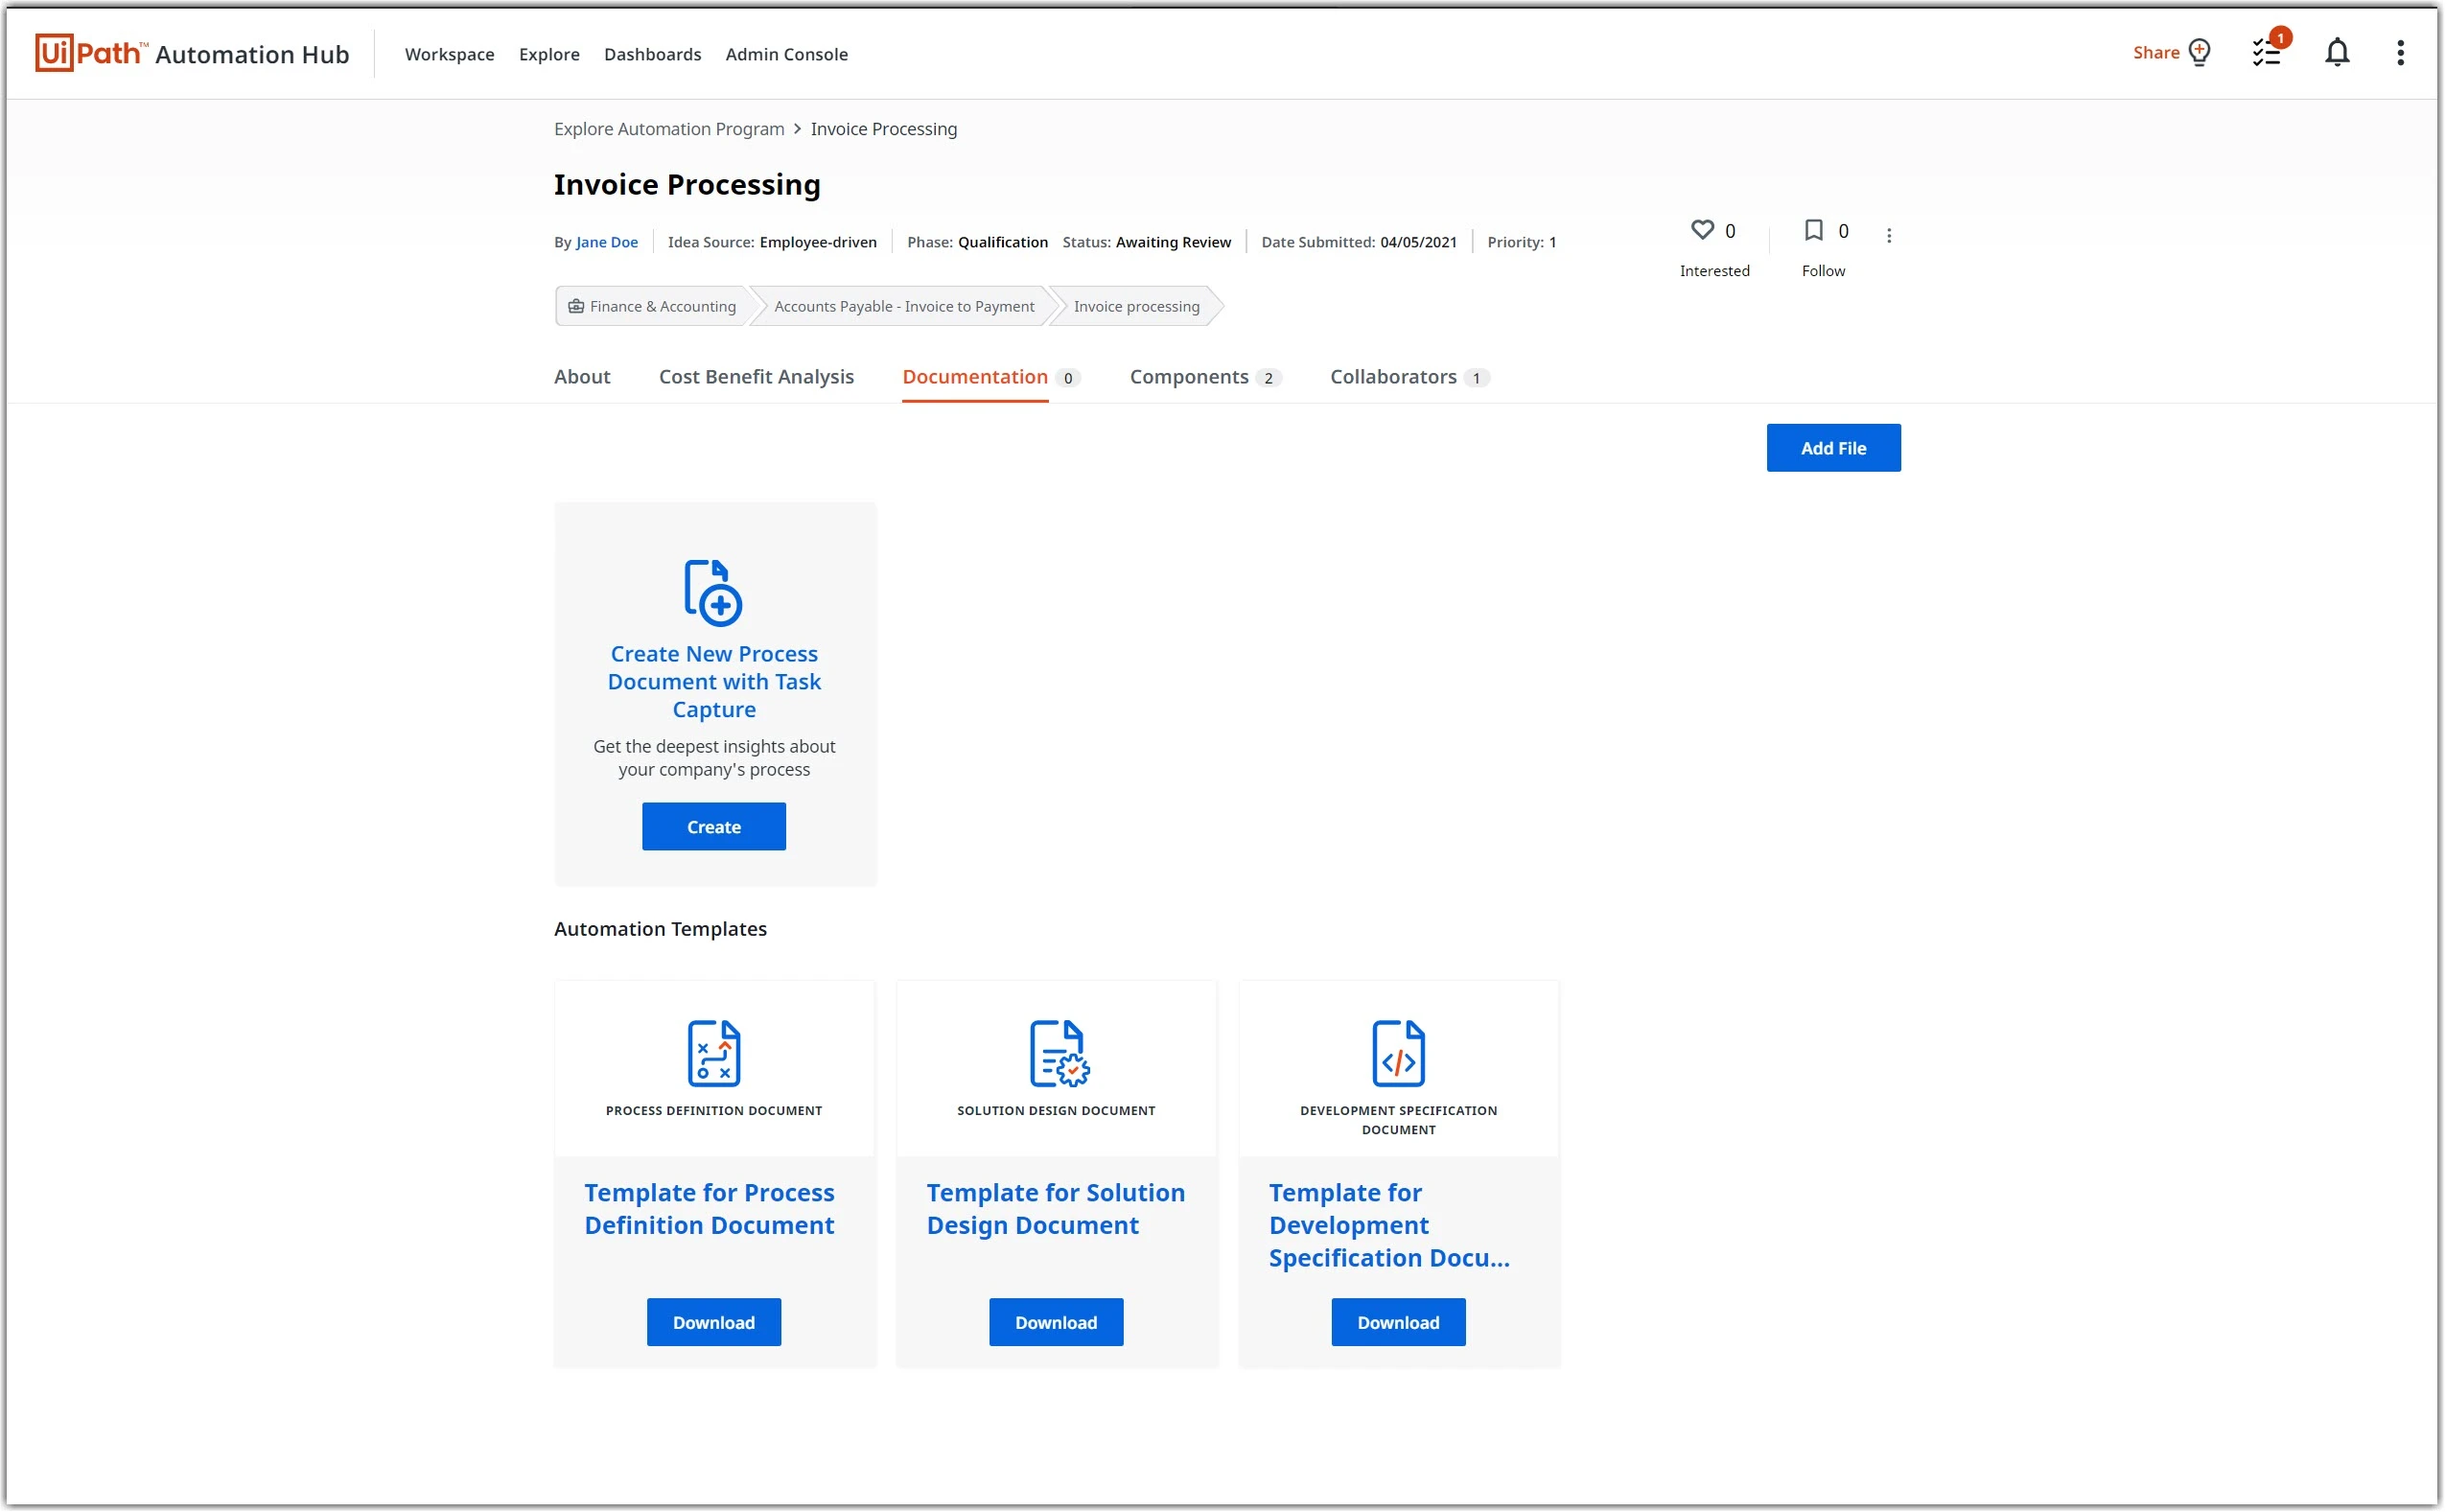Click the Process Definition Document icon
Screen dimensions: 2445x1512
[714, 1053]
